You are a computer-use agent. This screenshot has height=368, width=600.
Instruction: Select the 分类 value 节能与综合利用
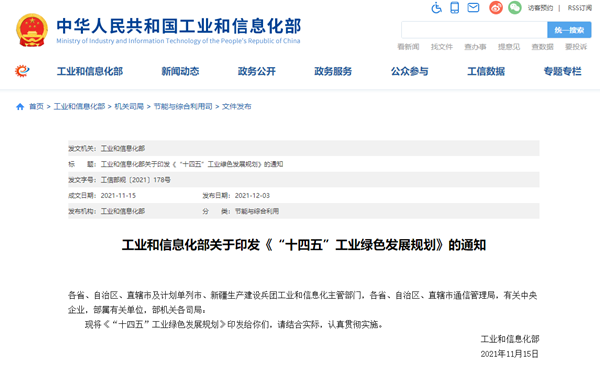click(257, 211)
